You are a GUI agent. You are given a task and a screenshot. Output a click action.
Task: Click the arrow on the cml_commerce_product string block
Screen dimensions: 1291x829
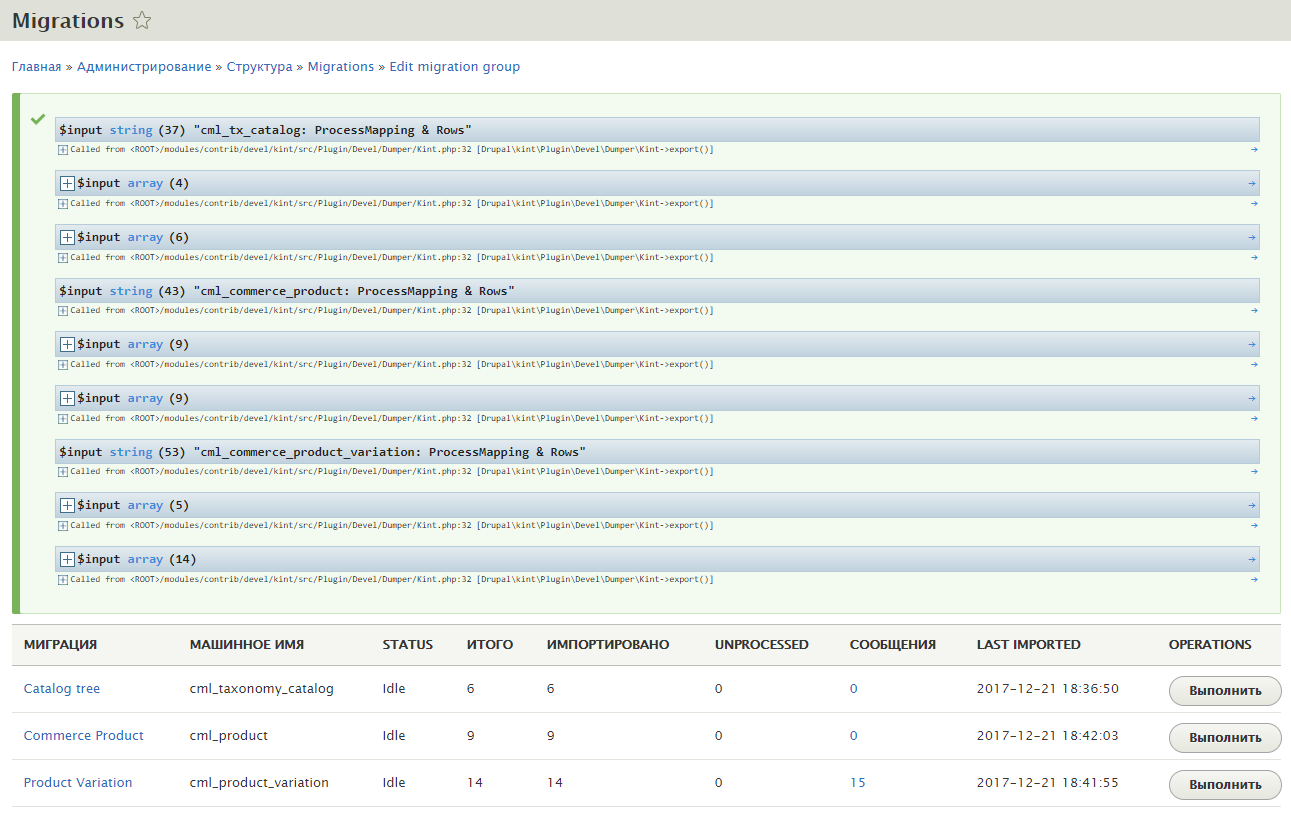pos(1253,310)
